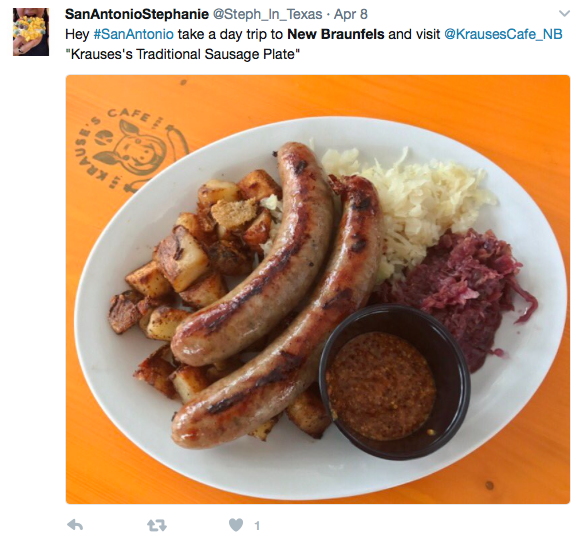This screenshot has height=542, width=577.
Task: Open the sausage plate photo by its sausages
Action: 276,294
